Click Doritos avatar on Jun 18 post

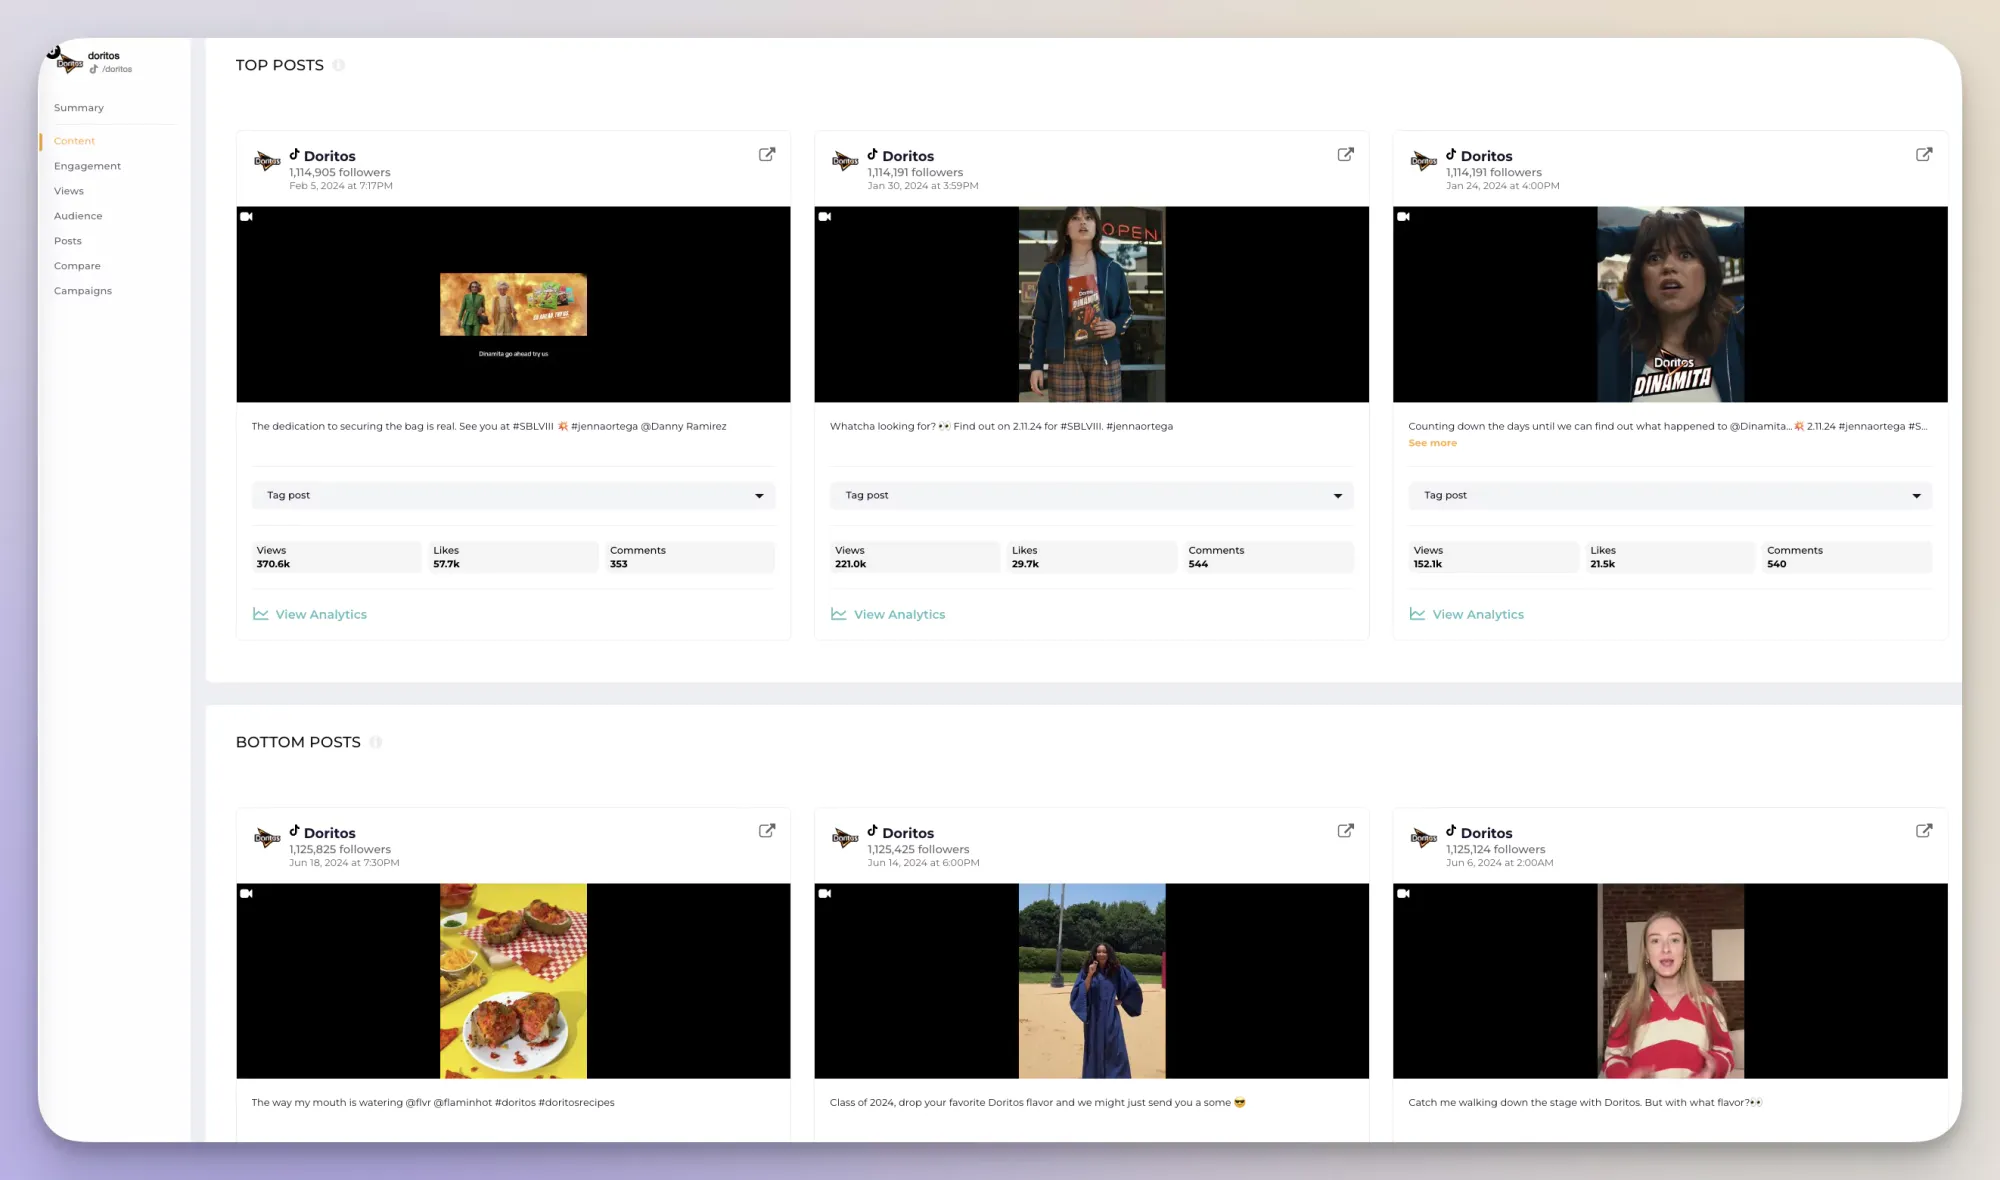click(x=267, y=838)
